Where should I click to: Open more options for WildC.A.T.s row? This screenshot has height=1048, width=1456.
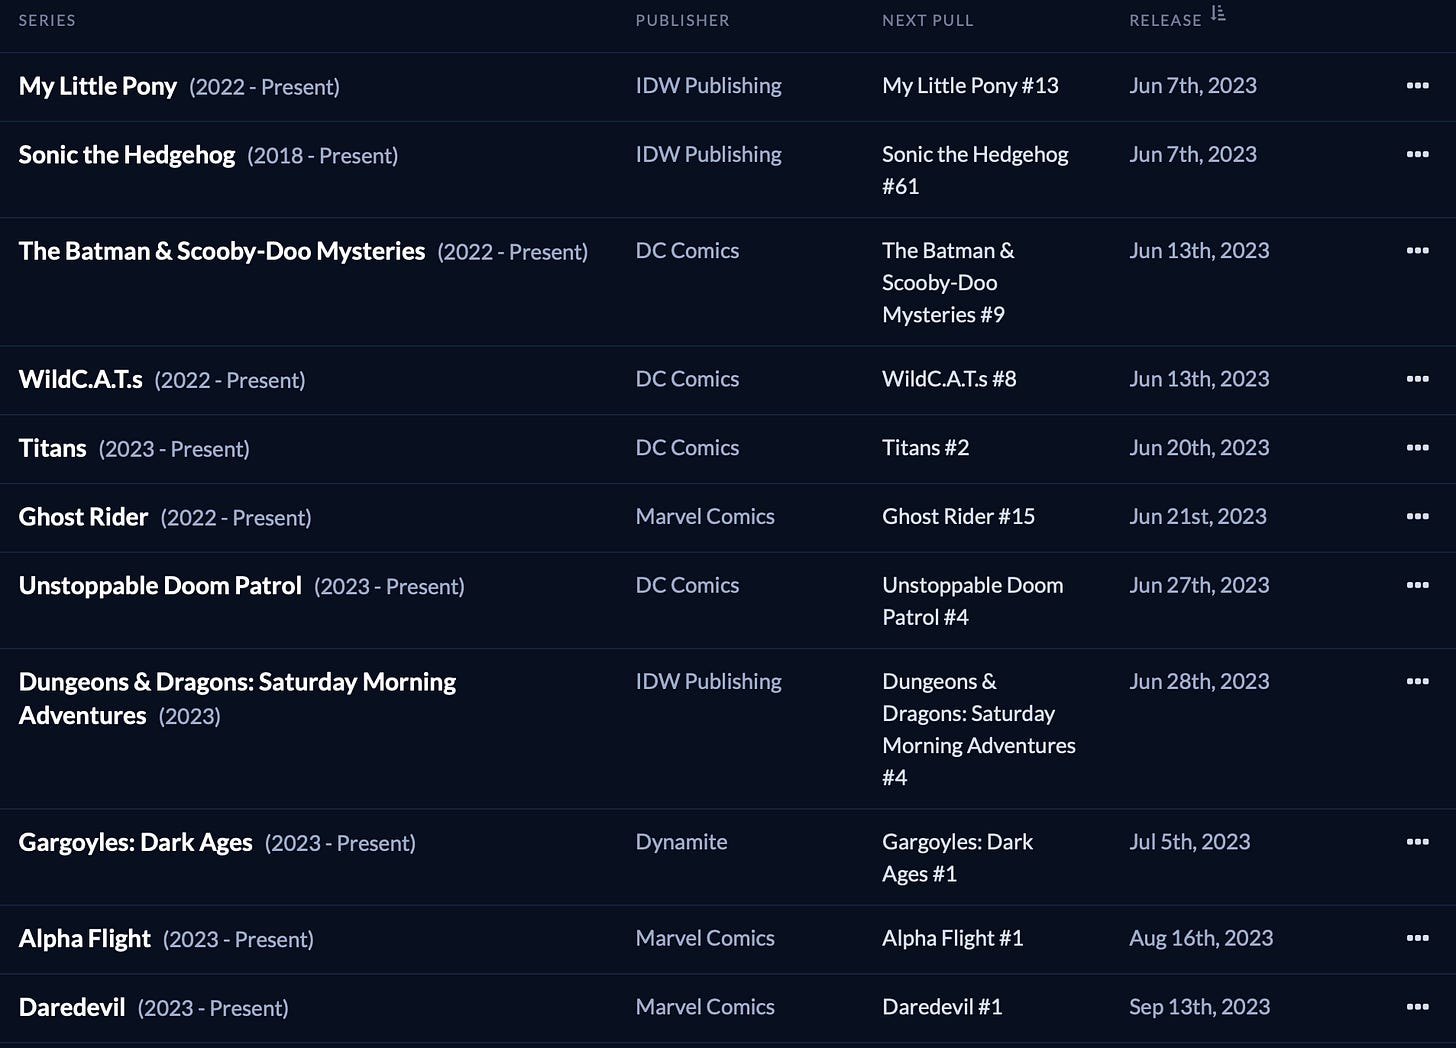click(1417, 379)
